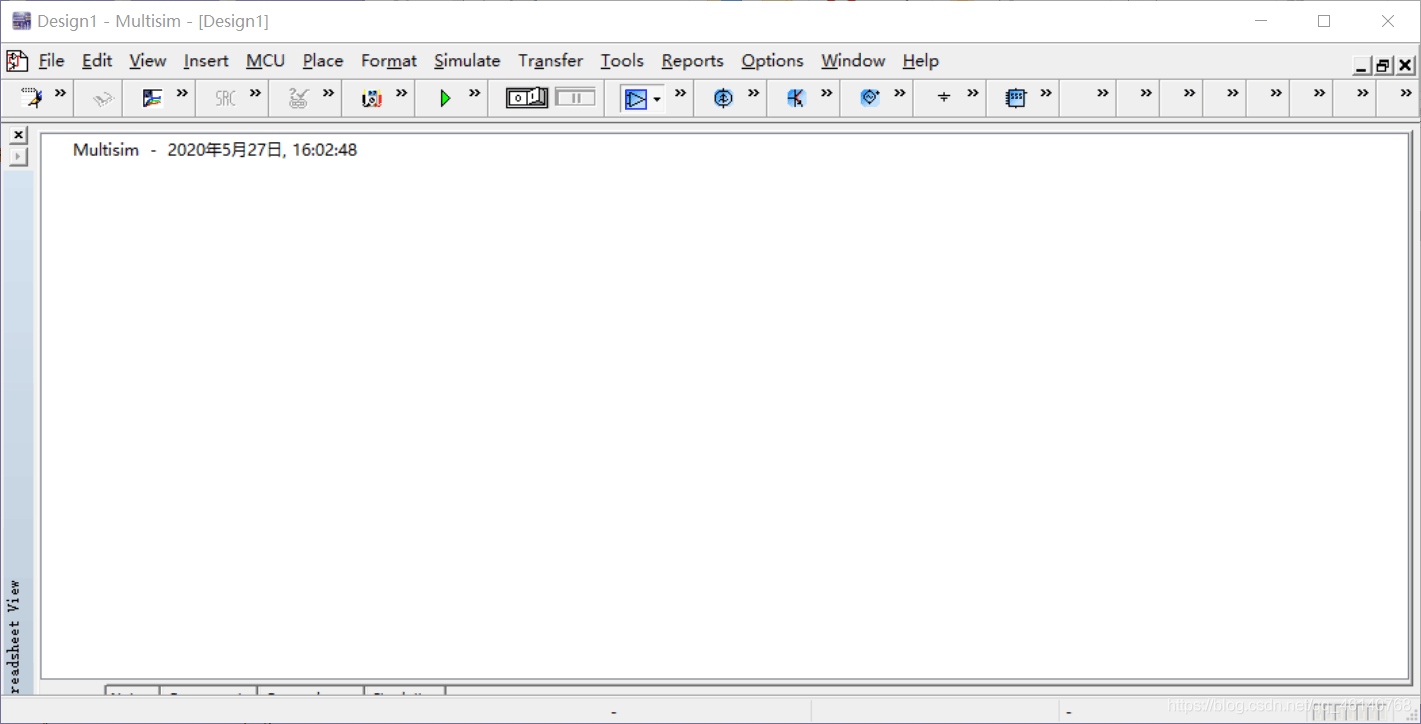
Task: Minimize the Design1 document window
Action: (x=1361, y=66)
